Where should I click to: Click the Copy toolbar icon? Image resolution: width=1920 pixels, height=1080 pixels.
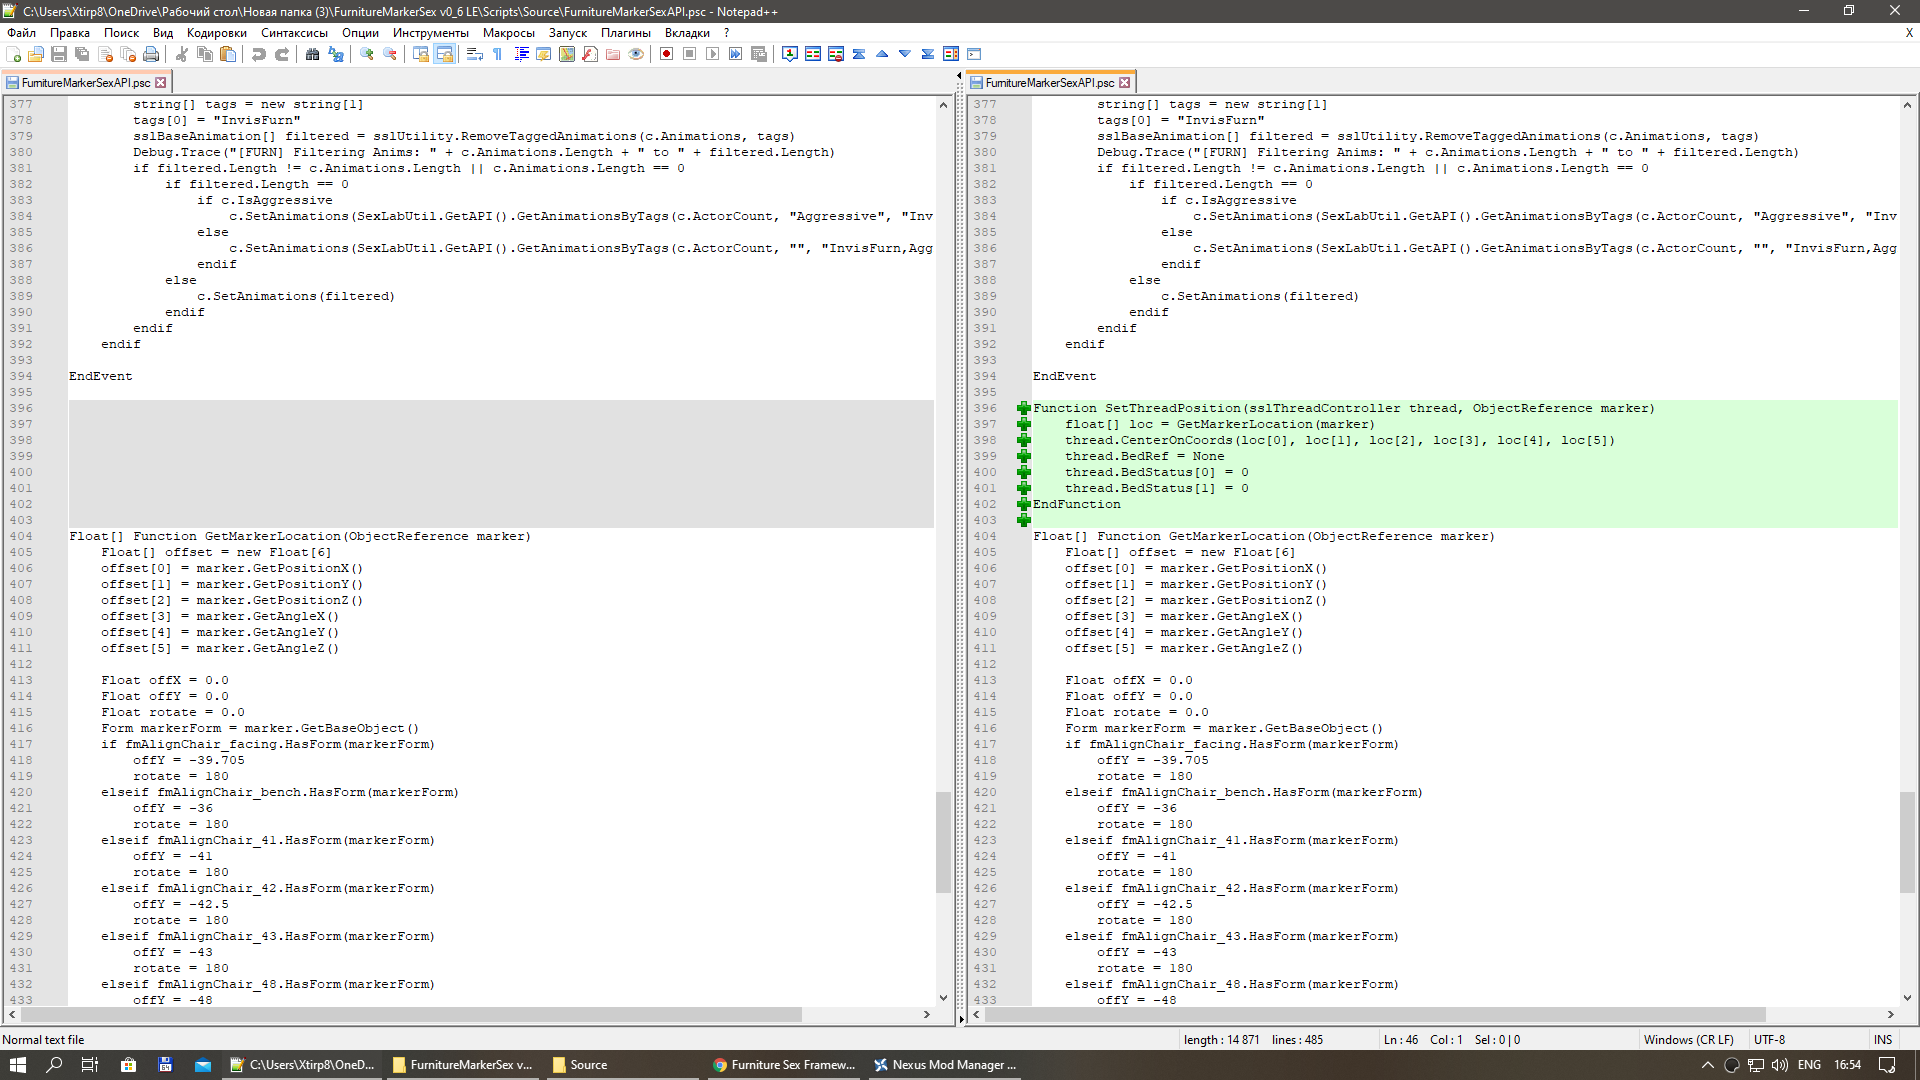(x=205, y=54)
